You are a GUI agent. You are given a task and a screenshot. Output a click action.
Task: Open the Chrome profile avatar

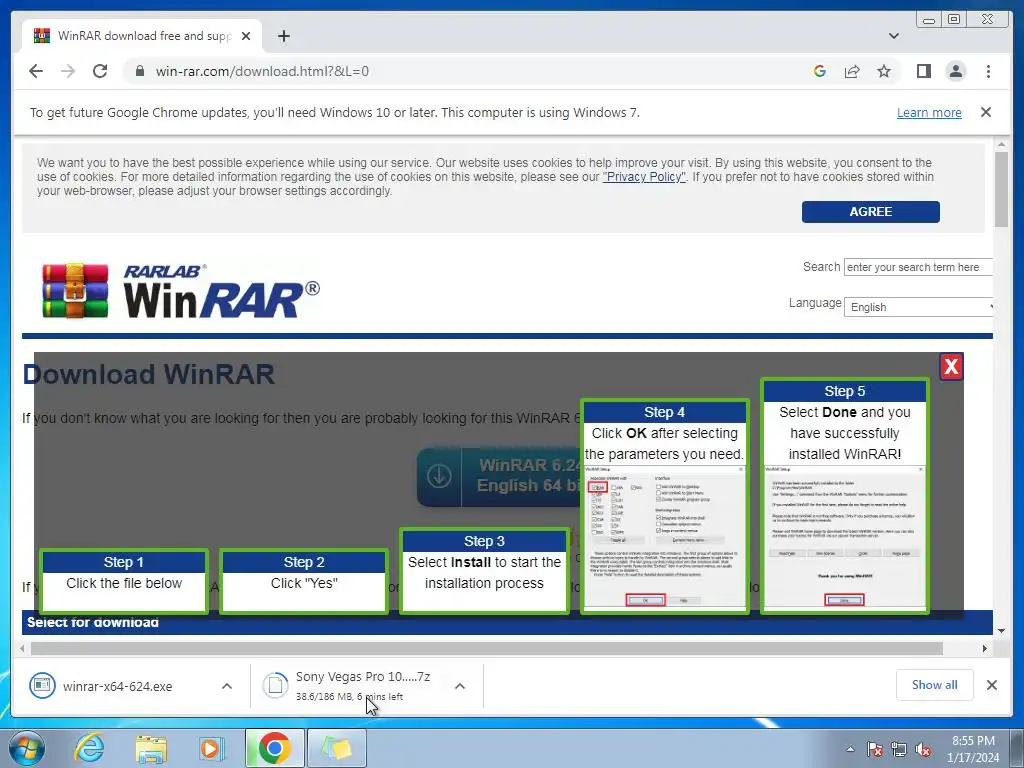[x=955, y=71]
